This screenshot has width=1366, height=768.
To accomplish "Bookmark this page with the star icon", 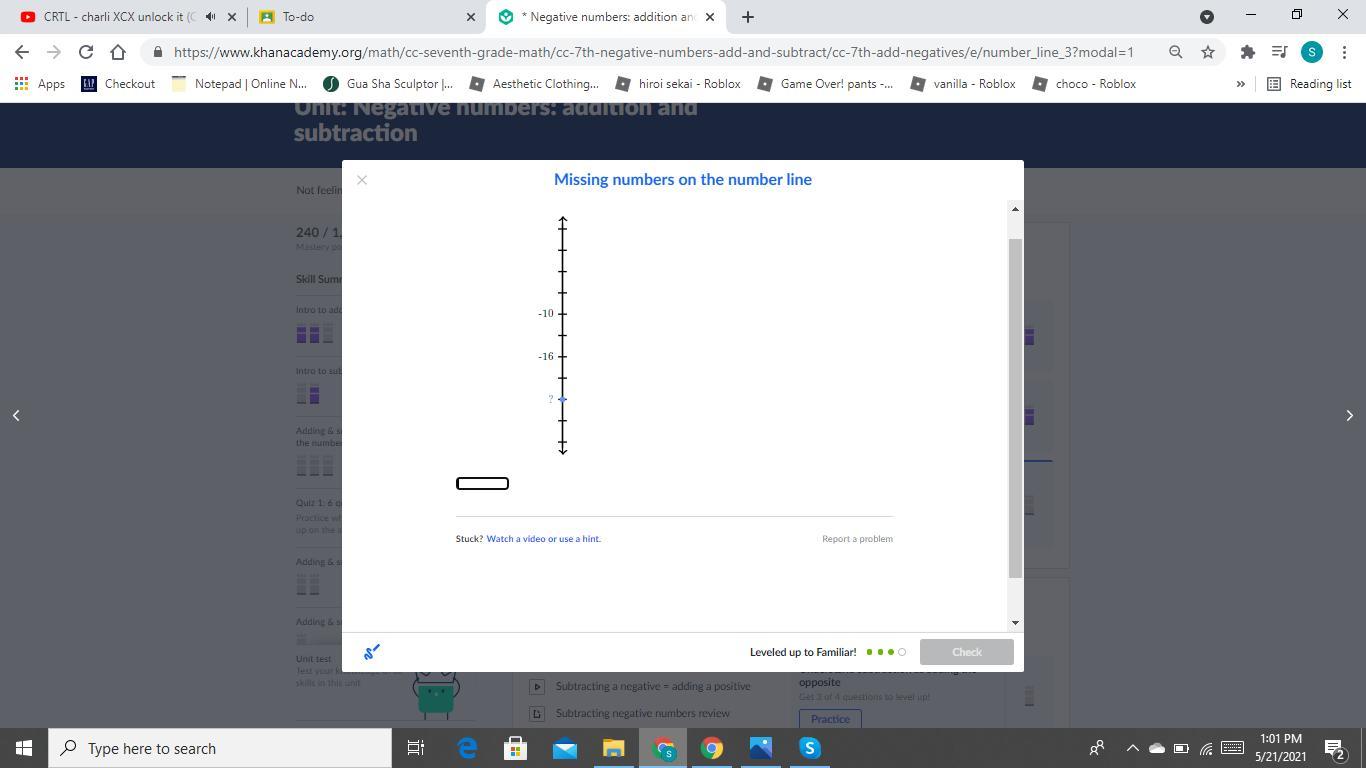I will 1208,52.
